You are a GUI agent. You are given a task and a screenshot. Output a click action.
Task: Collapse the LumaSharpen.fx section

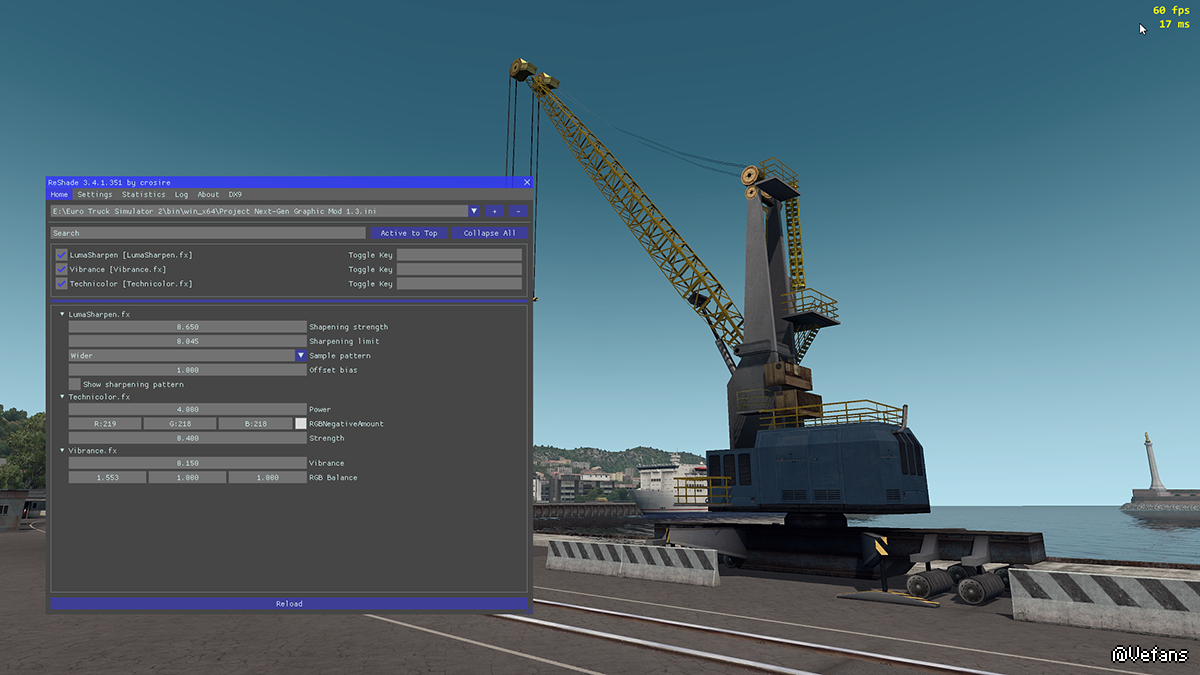click(x=62, y=315)
